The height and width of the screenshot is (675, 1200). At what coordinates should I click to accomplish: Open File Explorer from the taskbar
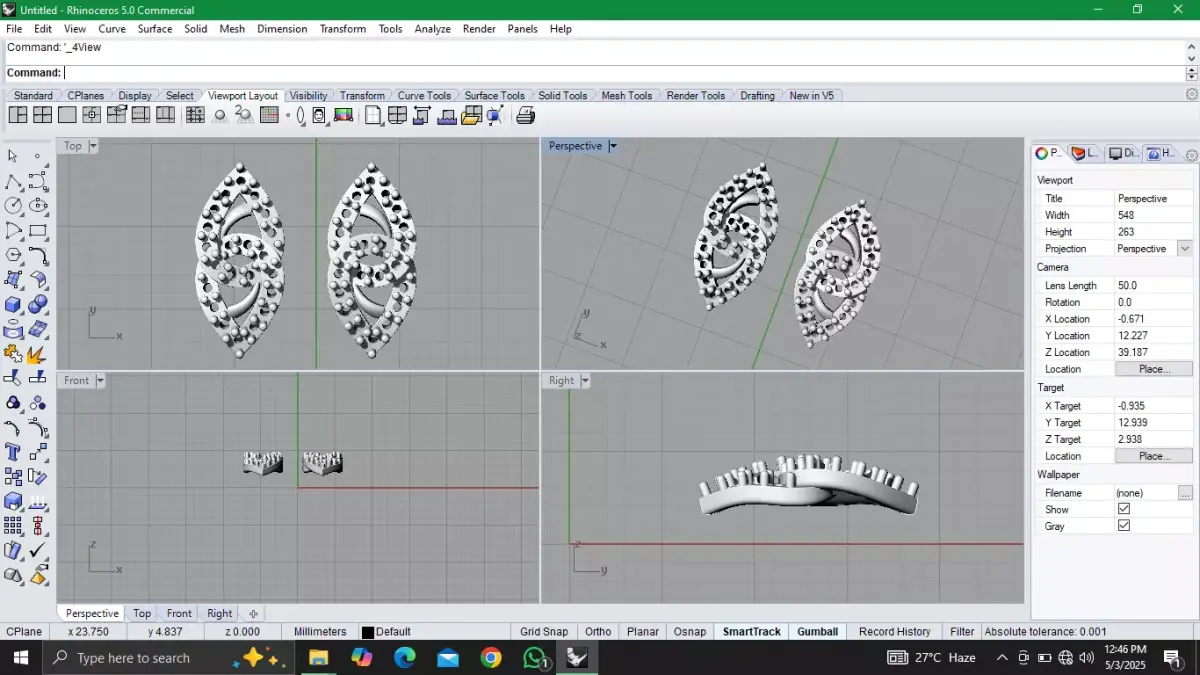[318, 657]
